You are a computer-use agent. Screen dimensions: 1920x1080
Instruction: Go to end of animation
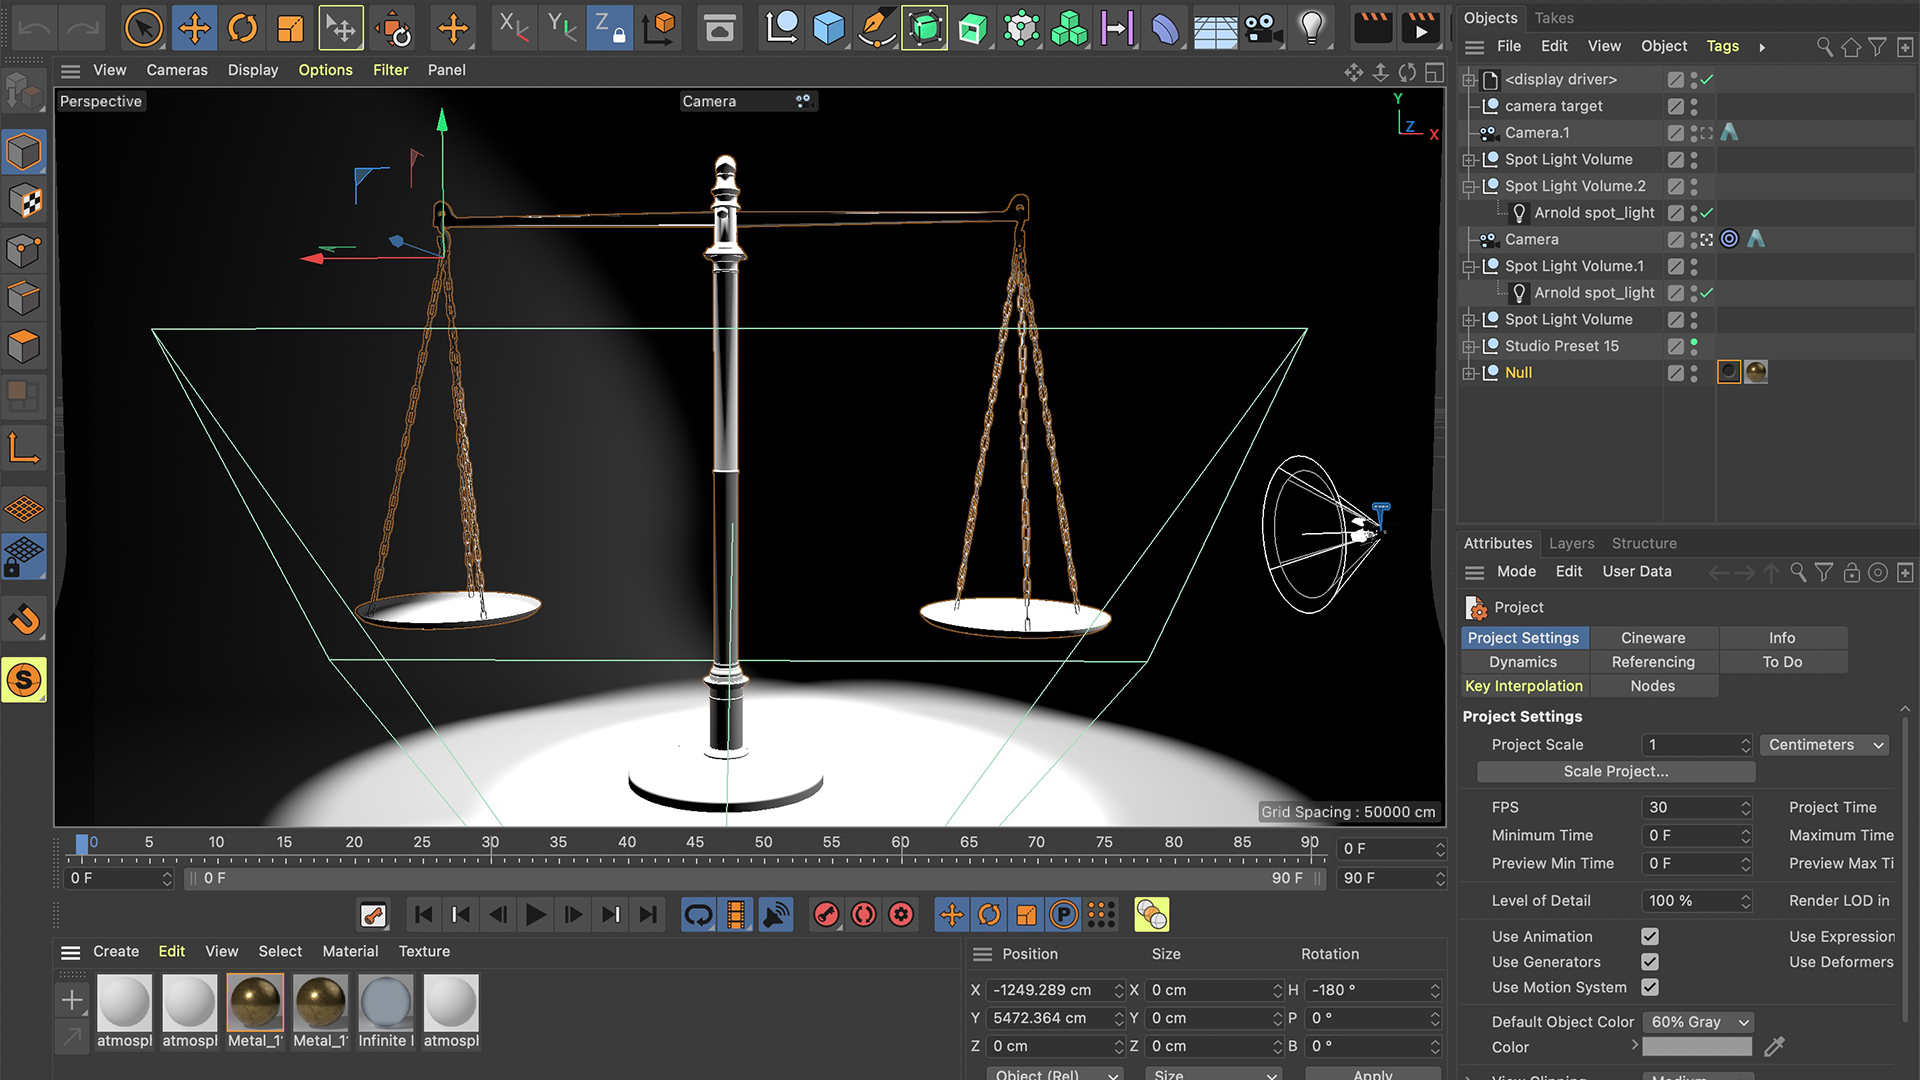pos(648,914)
